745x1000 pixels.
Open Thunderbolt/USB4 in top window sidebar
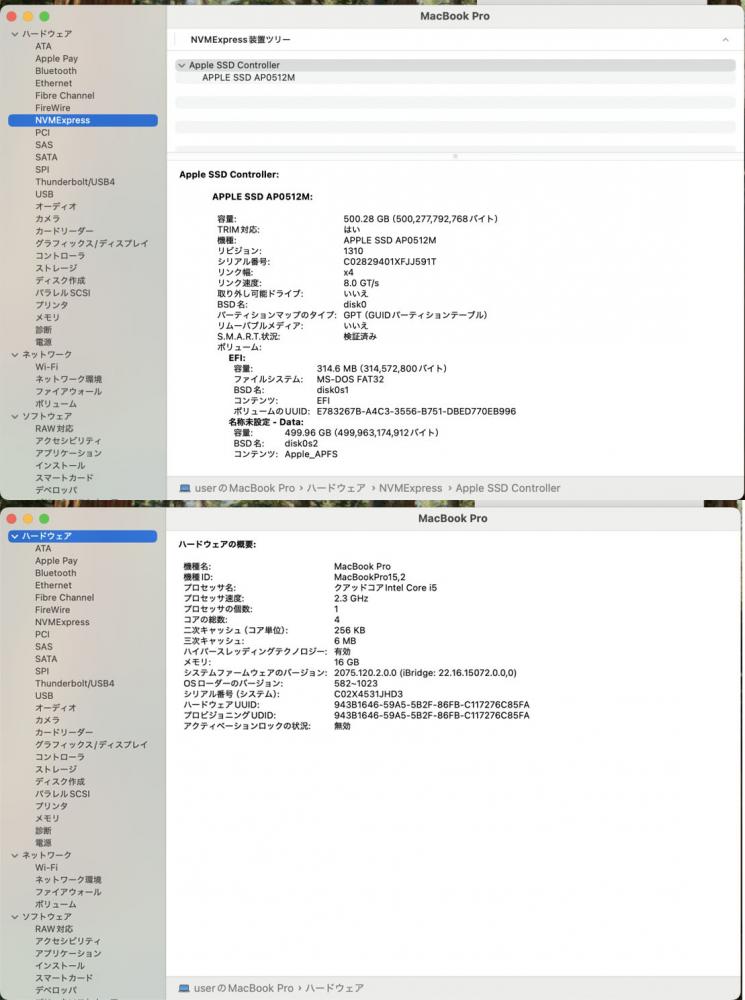(x=75, y=182)
